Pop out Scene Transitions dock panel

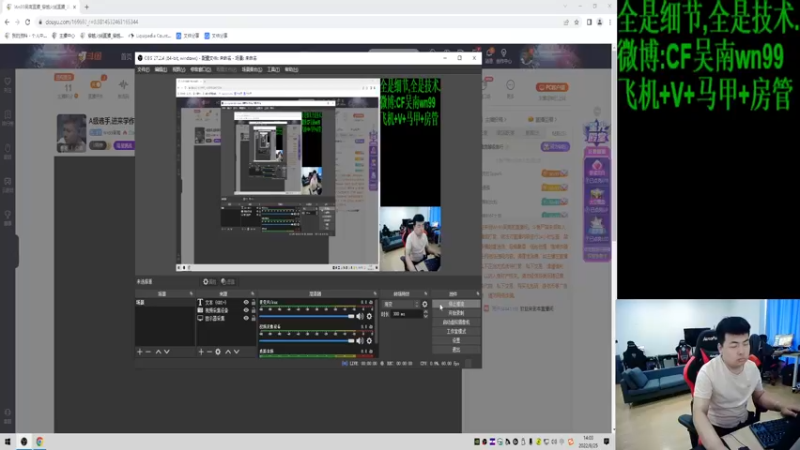tap(426, 294)
